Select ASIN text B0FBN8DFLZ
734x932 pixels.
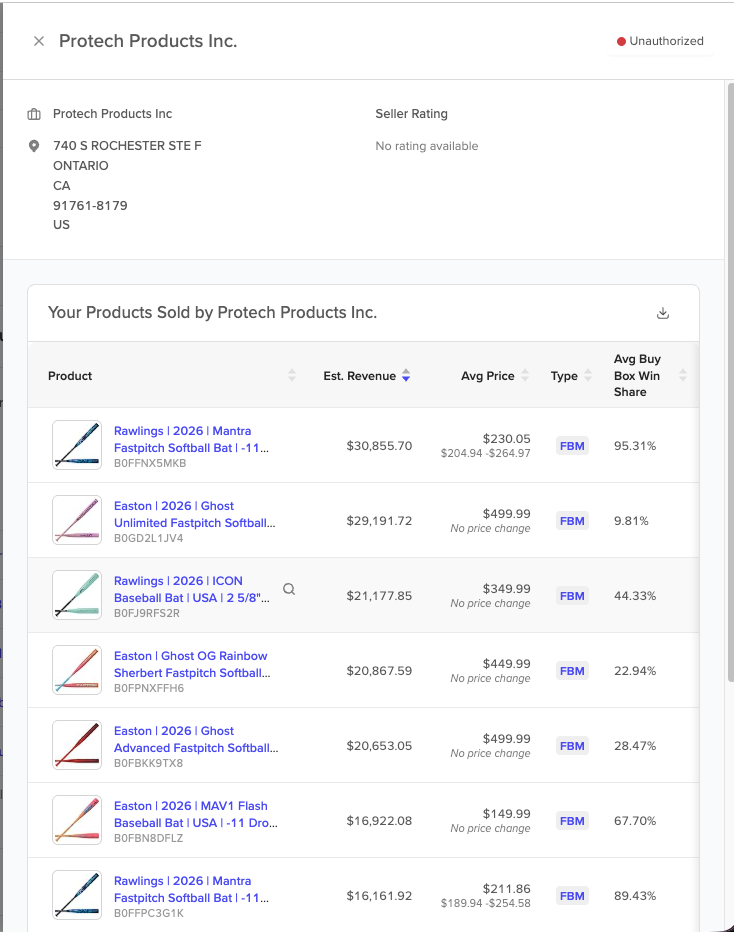click(x=149, y=837)
